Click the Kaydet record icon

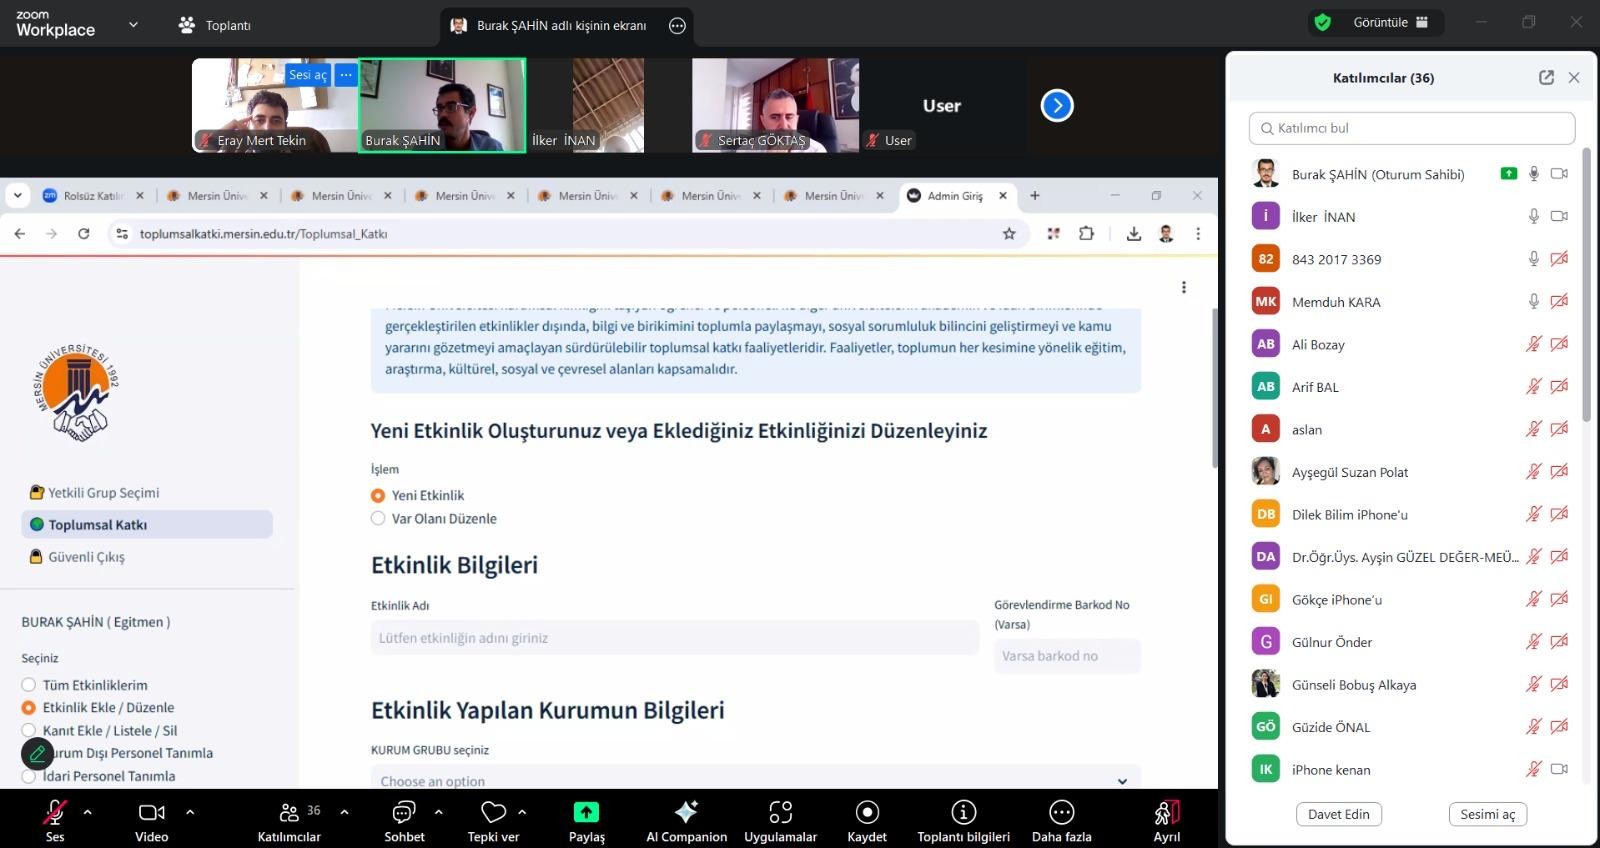[x=867, y=812]
